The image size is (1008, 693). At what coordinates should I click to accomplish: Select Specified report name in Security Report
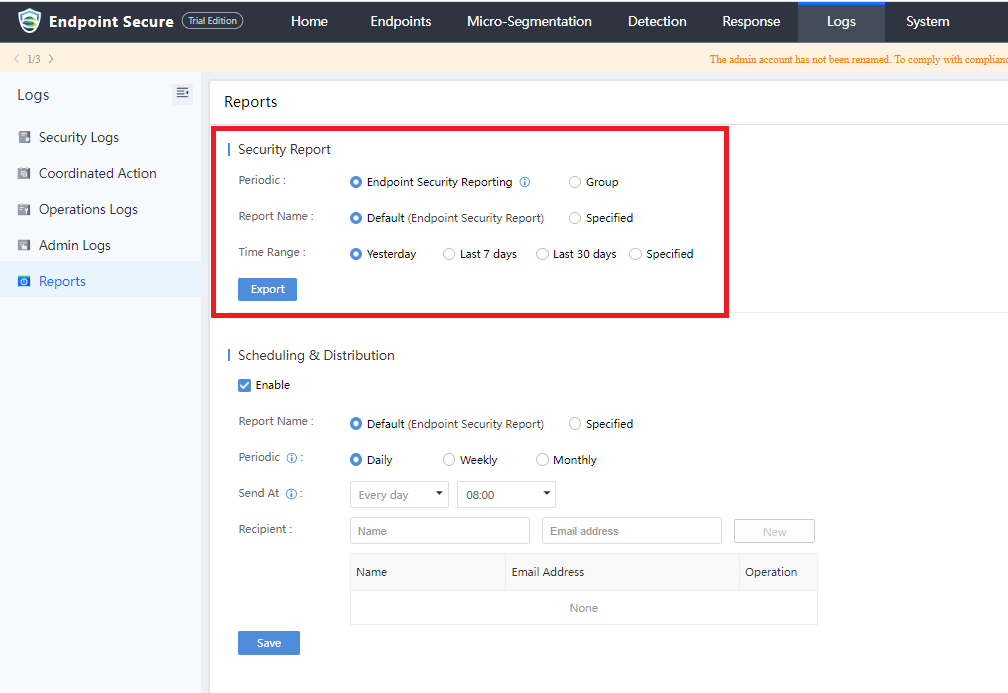click(575, 218)
